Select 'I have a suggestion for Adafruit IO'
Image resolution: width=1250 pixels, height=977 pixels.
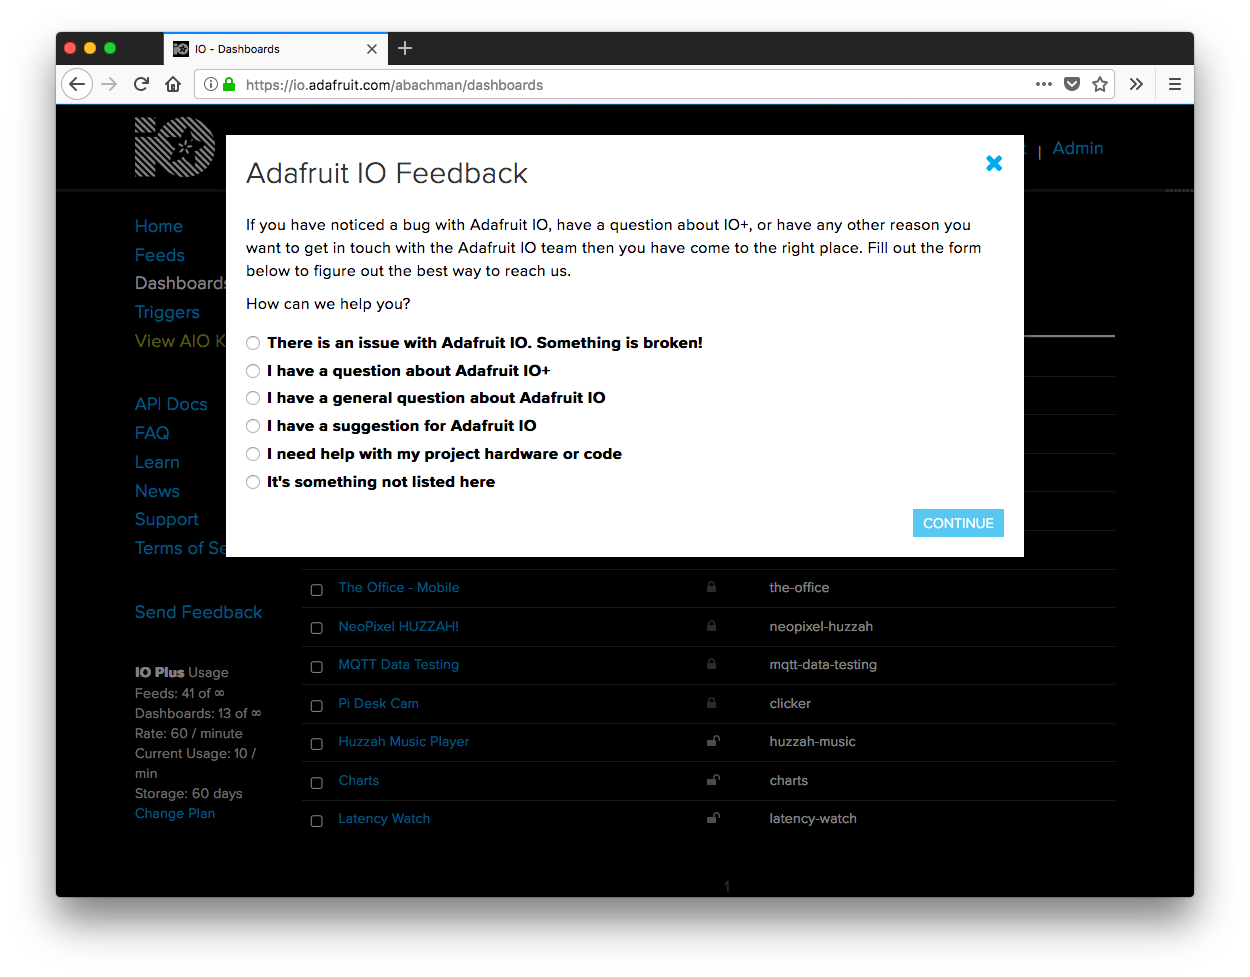click(x=253, y=426)
